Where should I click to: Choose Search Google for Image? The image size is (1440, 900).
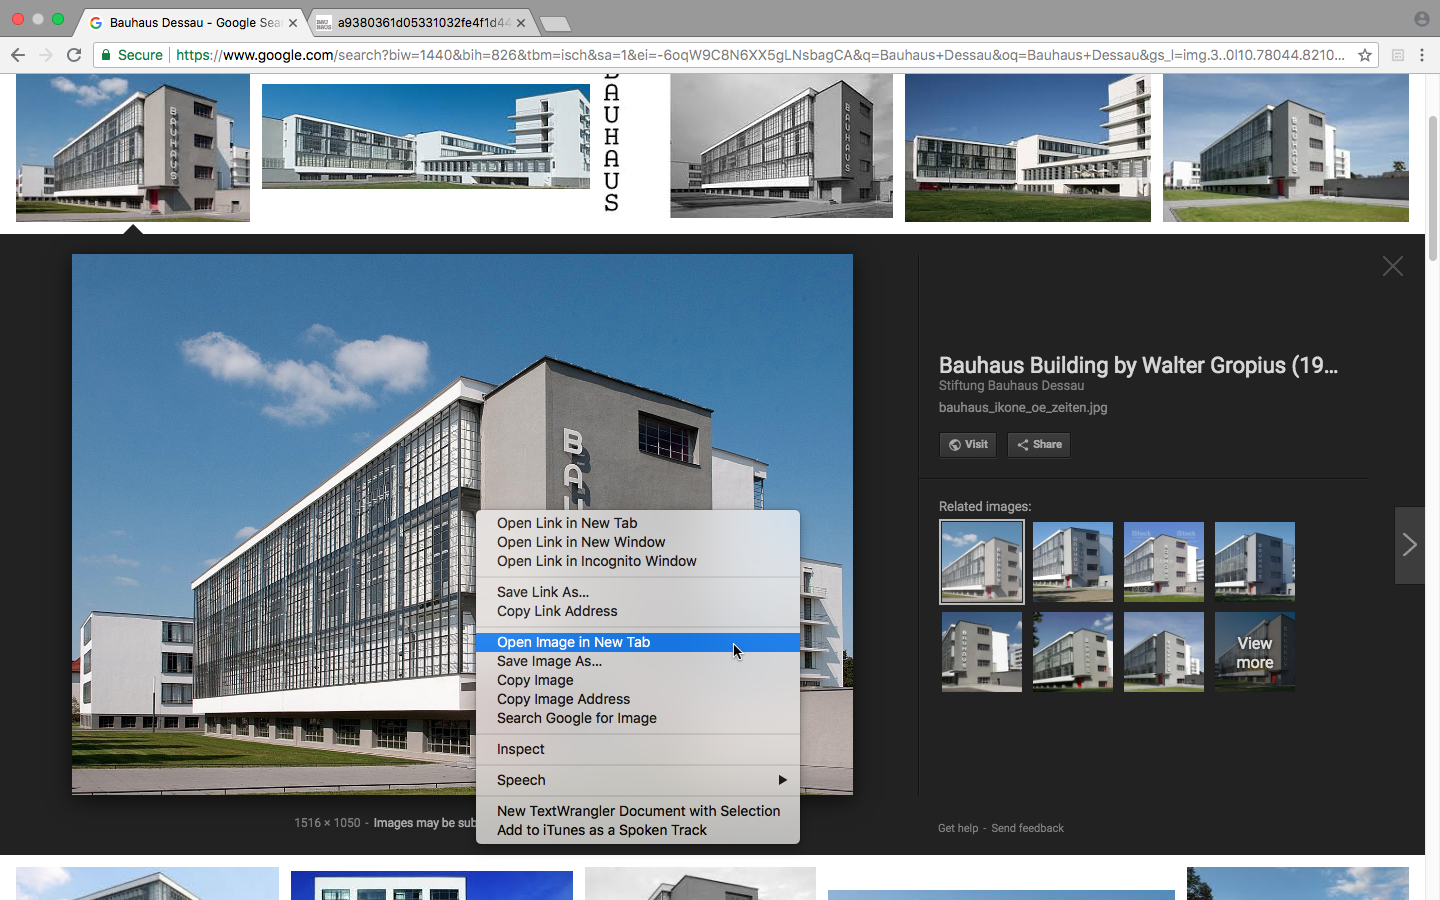pyautogui.click(x=576, y=718)
